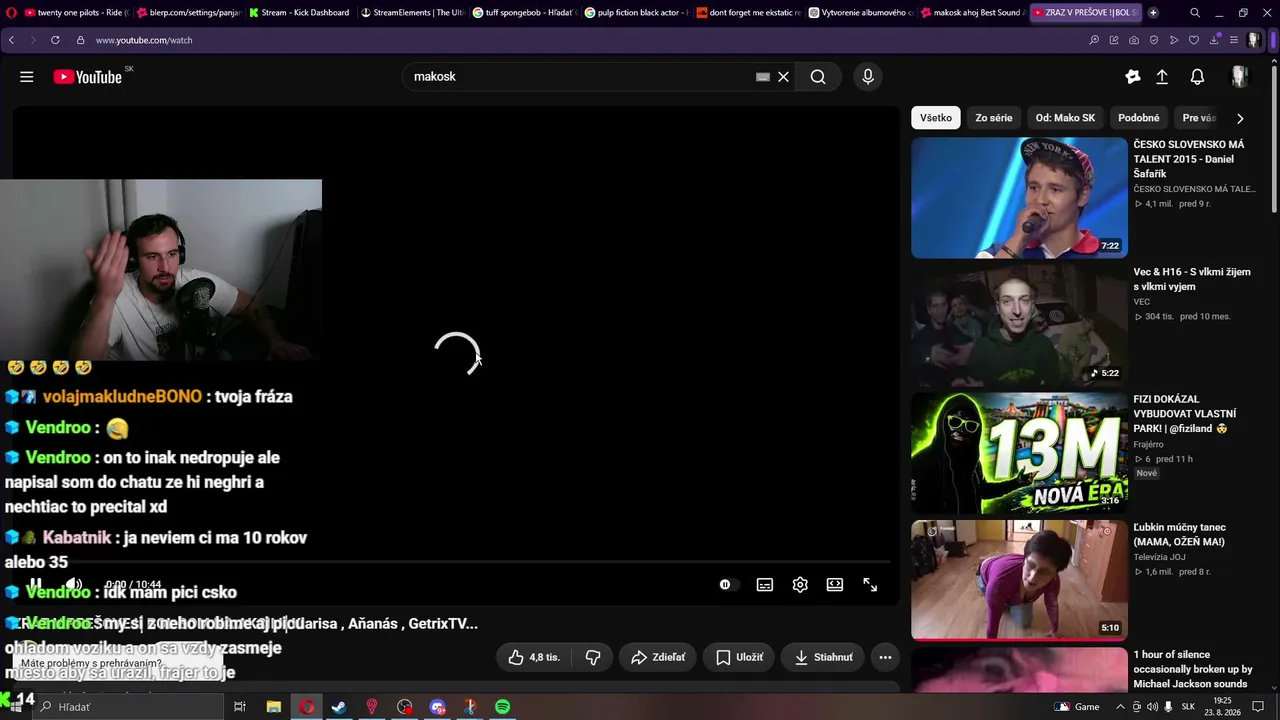
Task: Open more actions three-dot menu
Action: tap(885, 657)
